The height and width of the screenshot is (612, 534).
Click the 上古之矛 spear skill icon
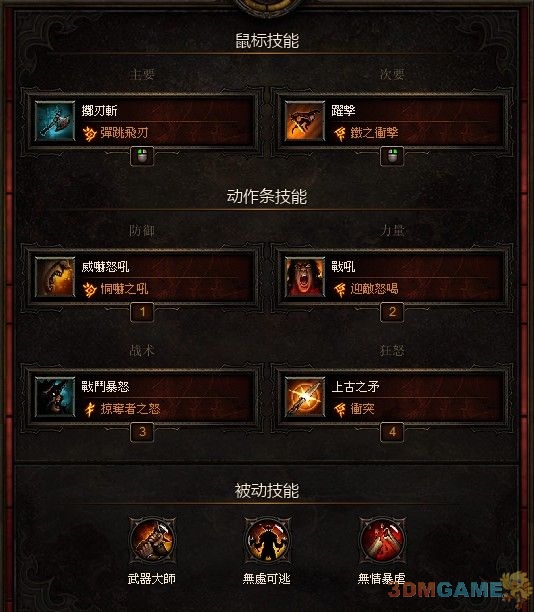[305, 397]
